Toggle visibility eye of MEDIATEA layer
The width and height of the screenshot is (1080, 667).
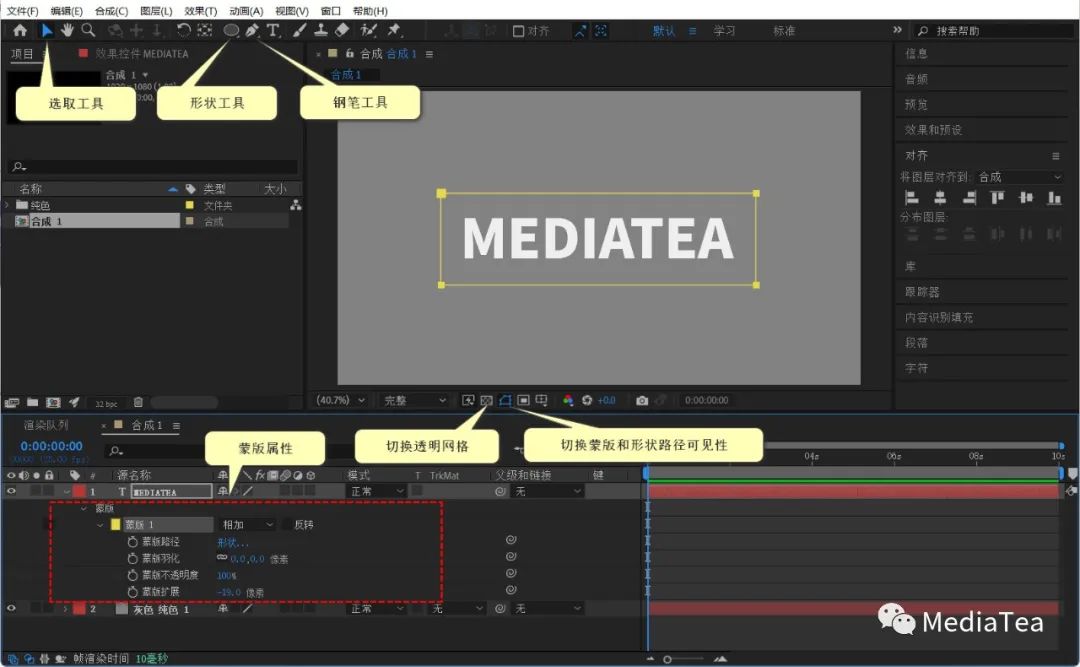(11, 491)
